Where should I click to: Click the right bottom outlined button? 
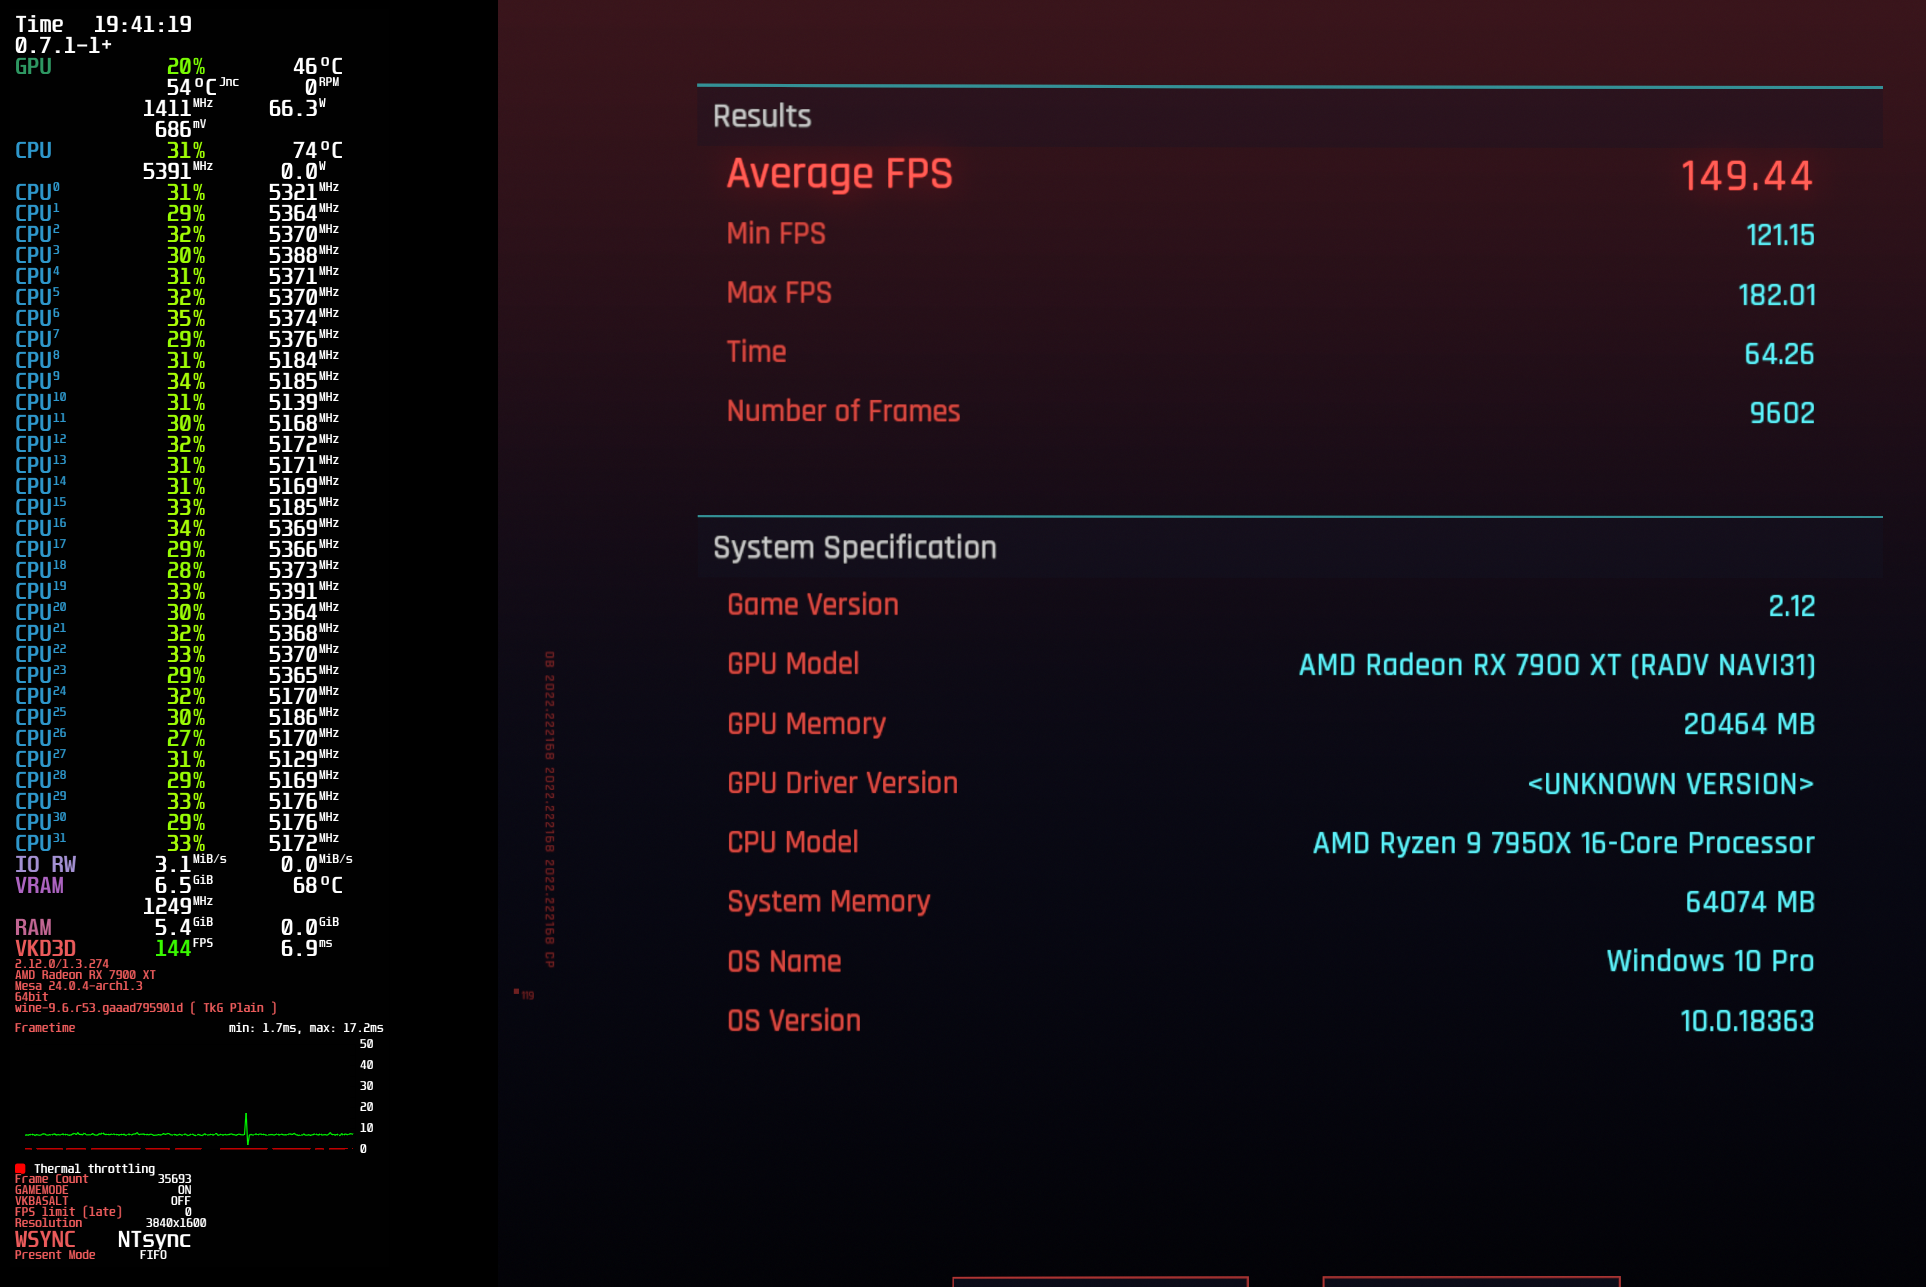click(x=1470, y=1281)
